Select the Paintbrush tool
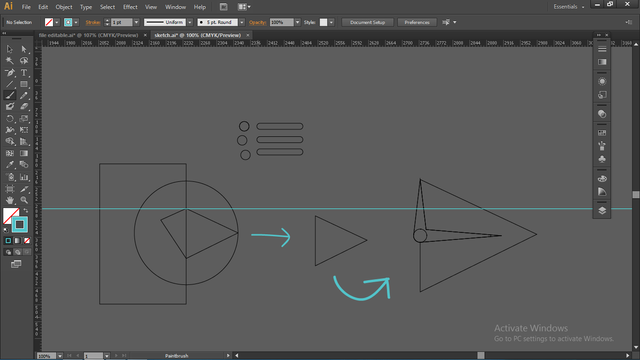640x360 pixels. tap(10, 95)
